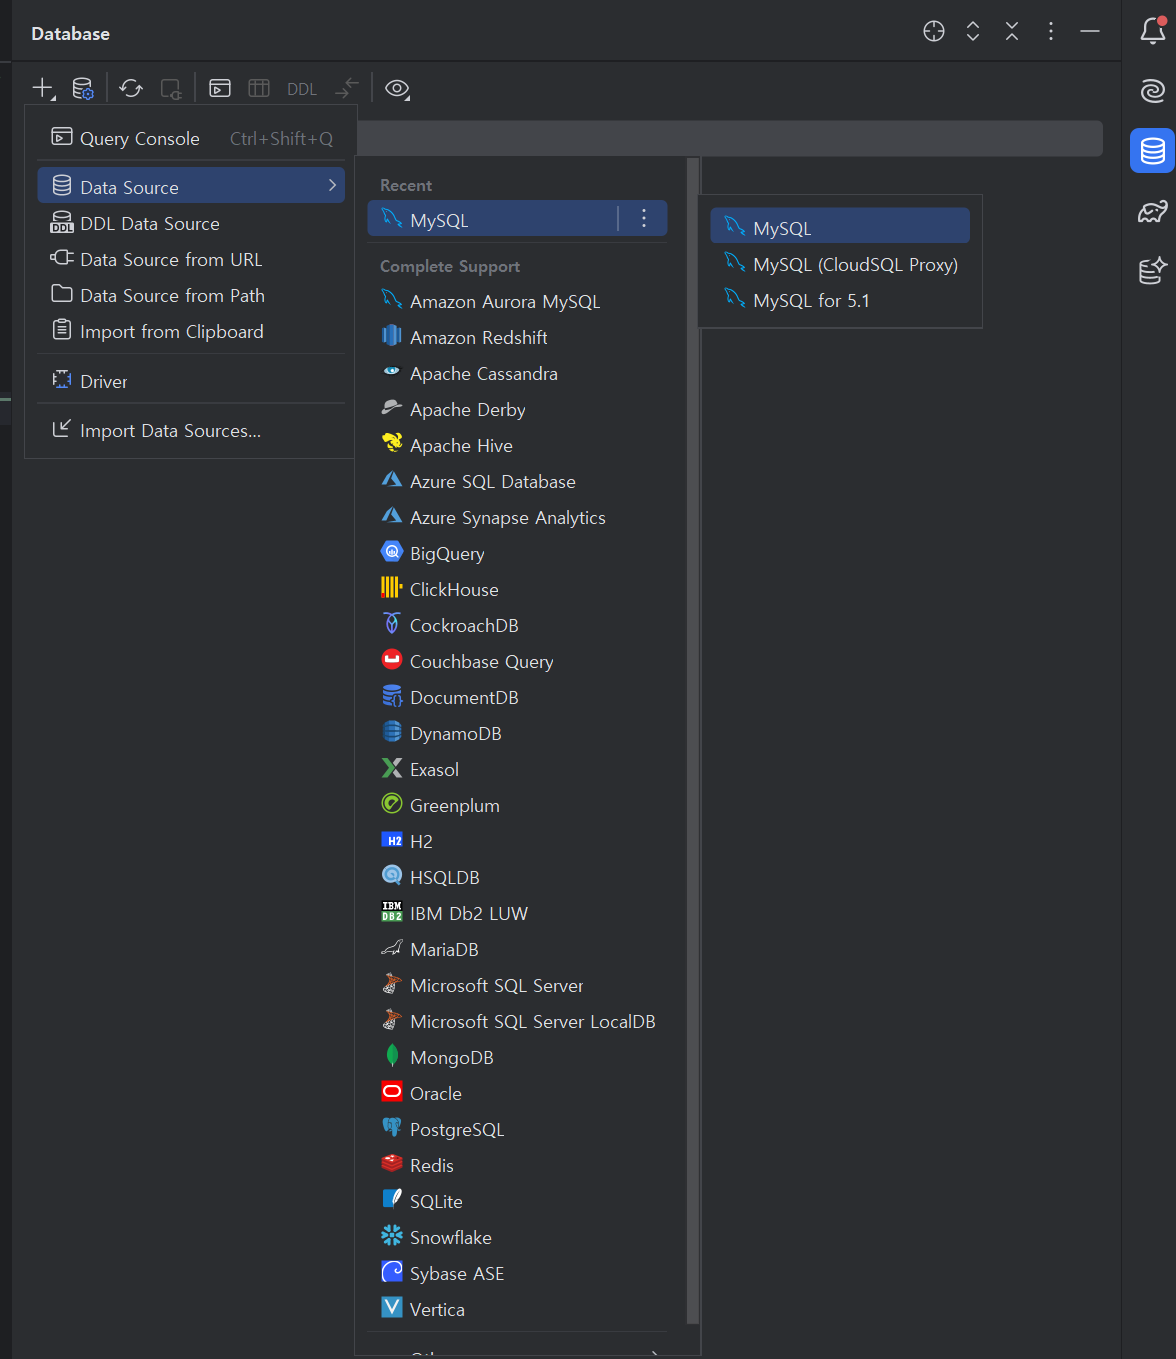Image resolution: width=1176 pixels, height=1359 pixels.
Task: Select Exasol data source
Action: click(x=517, y=769)
